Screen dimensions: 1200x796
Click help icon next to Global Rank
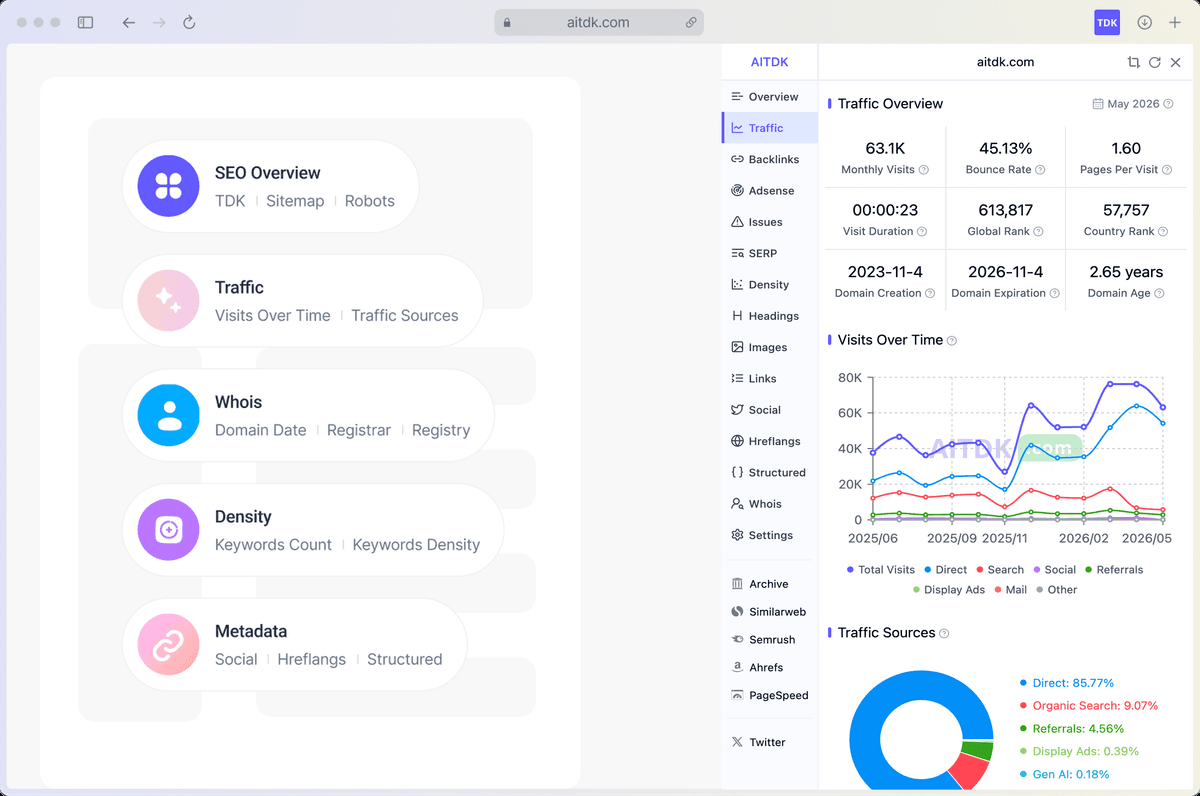tap(1039, 232)
